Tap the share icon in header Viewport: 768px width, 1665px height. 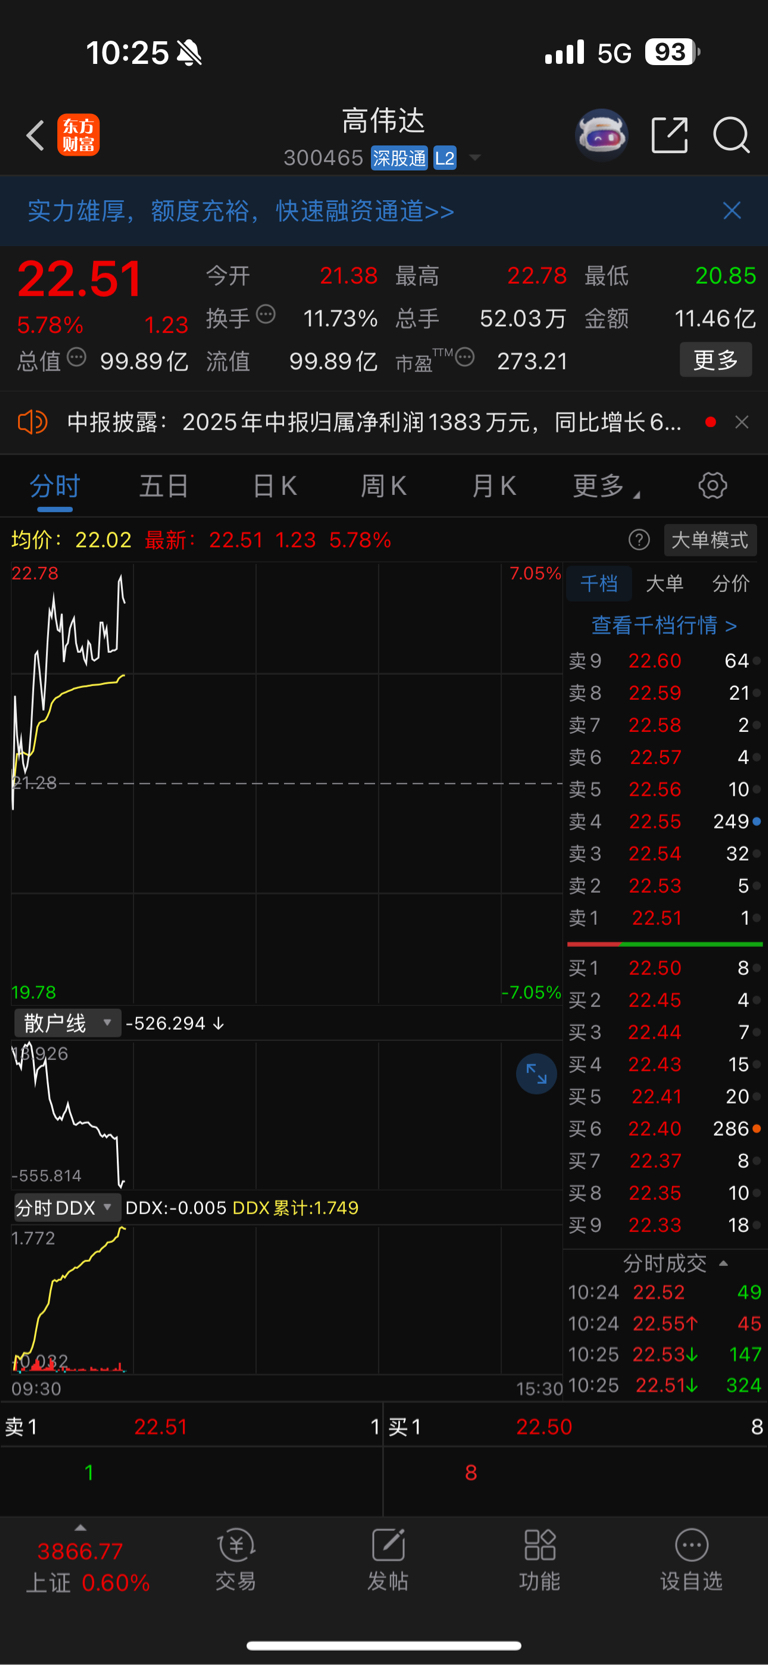click(x=669, y=135)
